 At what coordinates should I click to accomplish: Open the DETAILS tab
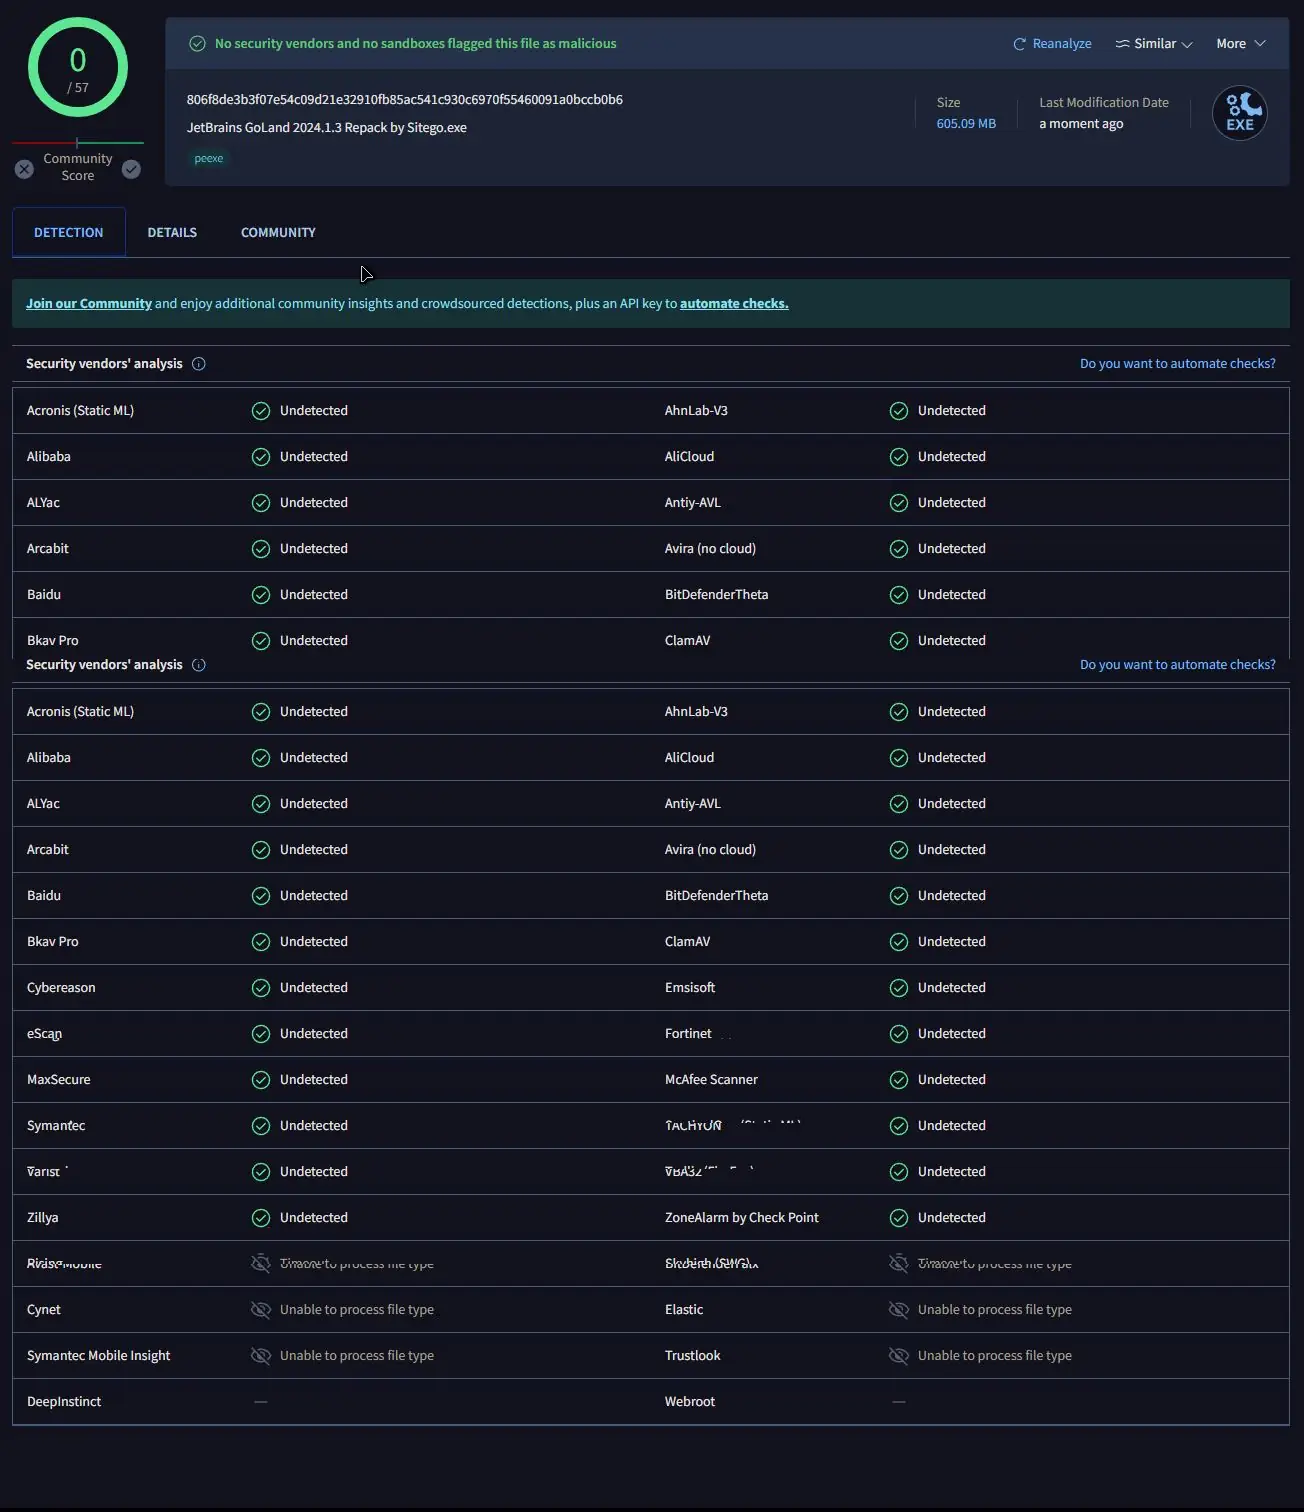172,232
